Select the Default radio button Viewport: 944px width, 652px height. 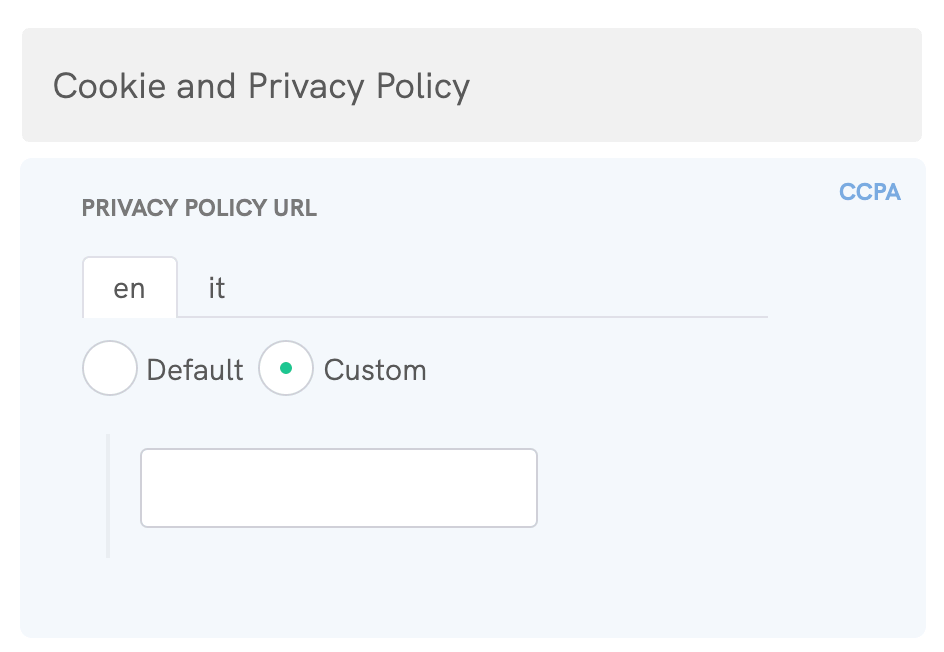110,368
